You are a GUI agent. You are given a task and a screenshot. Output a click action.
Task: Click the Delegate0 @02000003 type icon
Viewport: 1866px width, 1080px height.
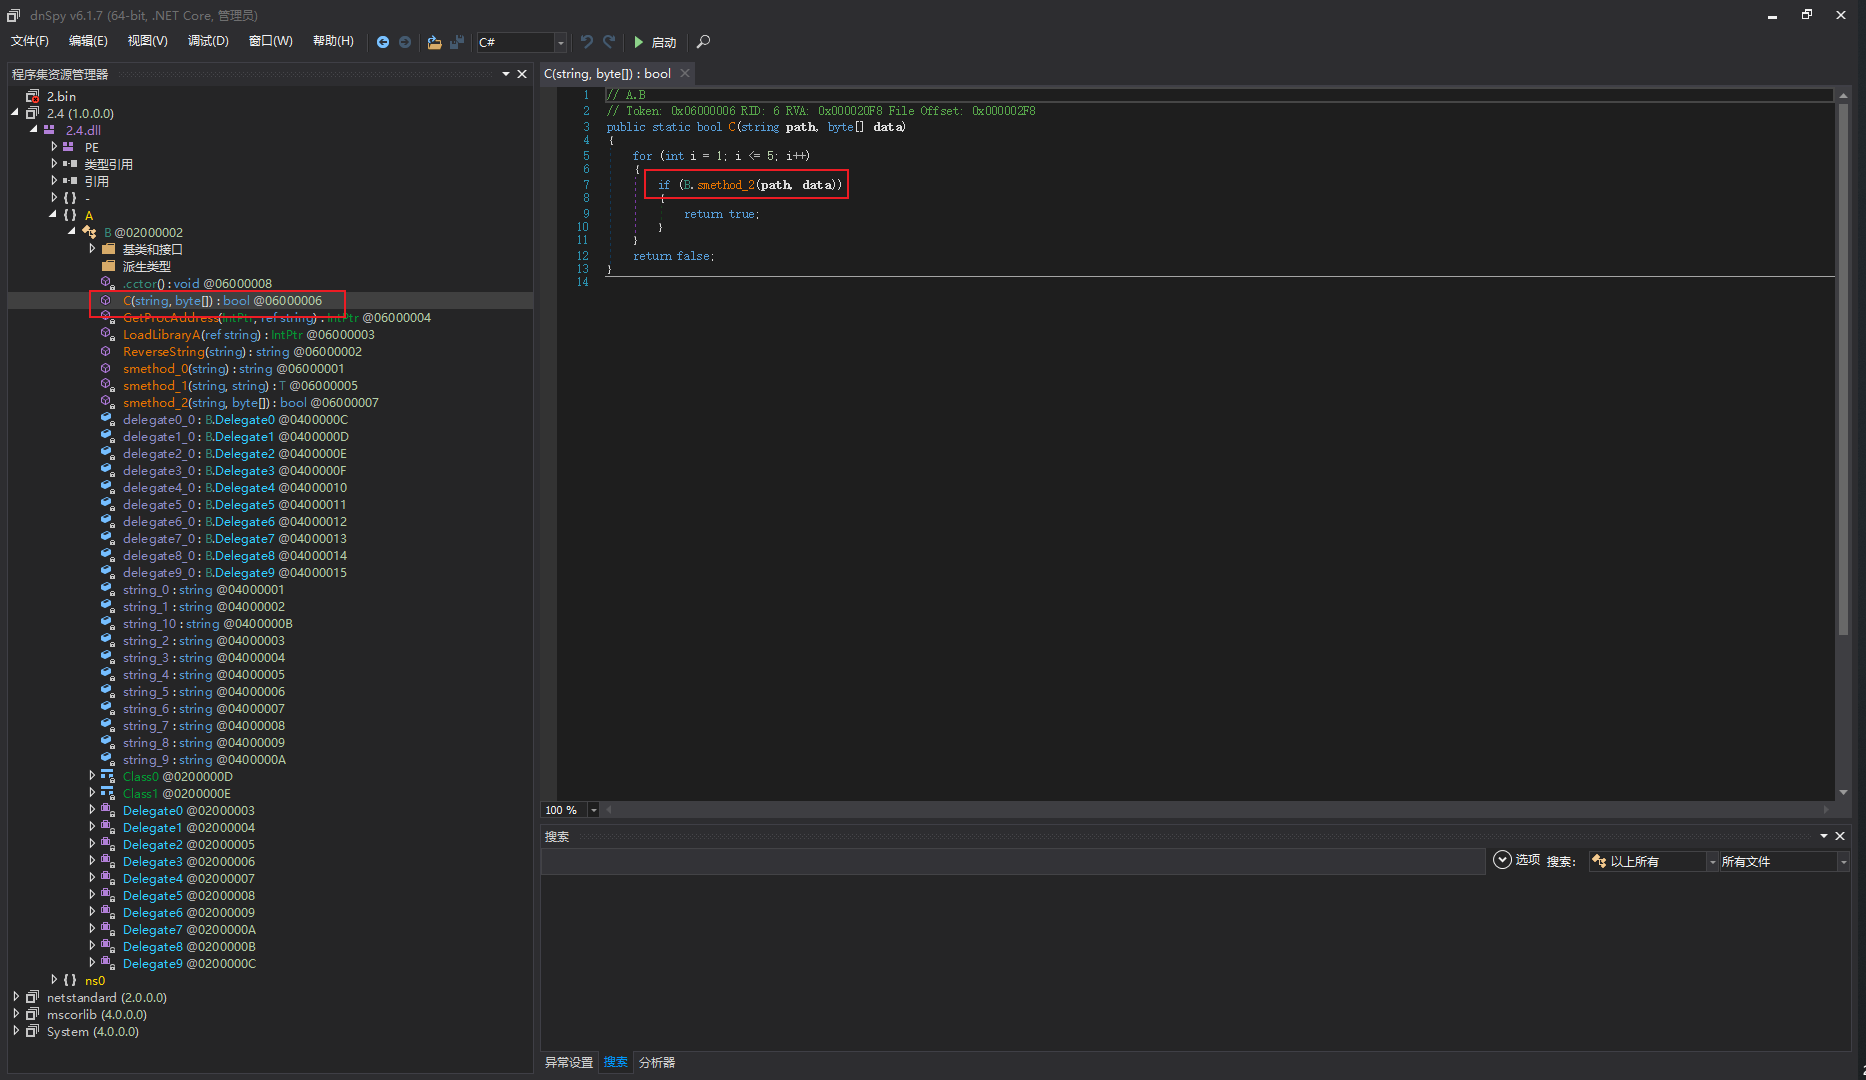pyautogui.click(x=107, y=810)
